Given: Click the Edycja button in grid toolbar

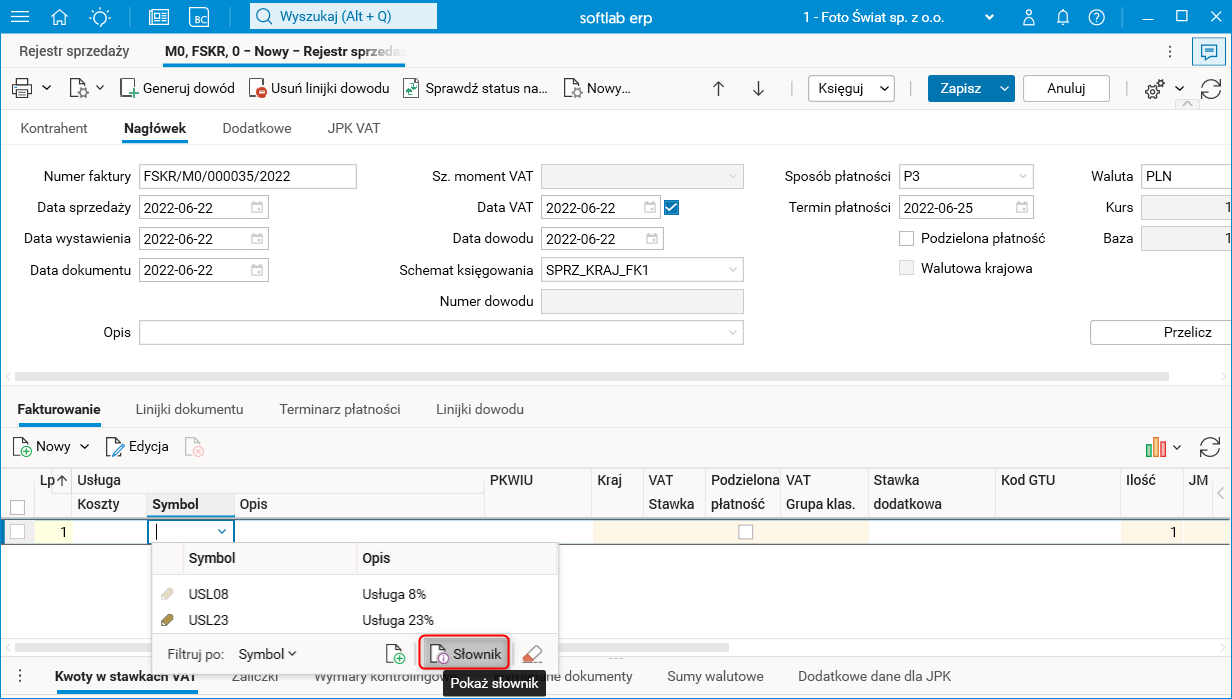Looking at the screenshot, I should tap(138, 446).
